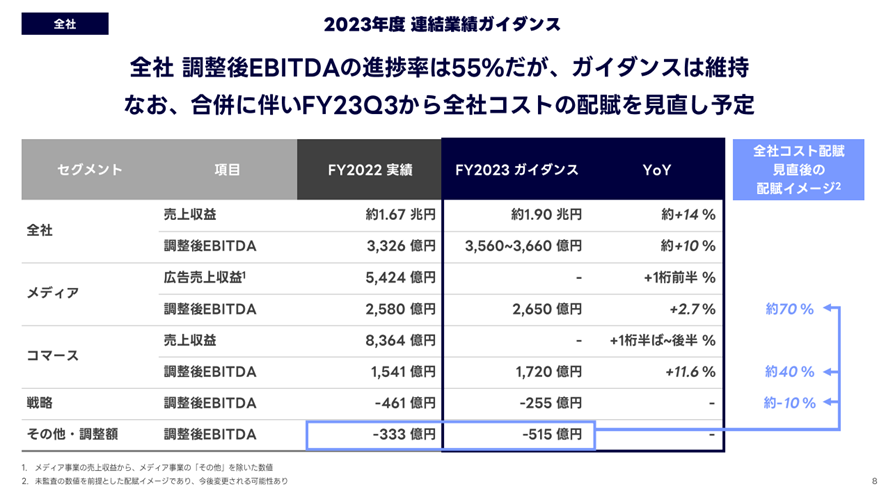Viewport: 886px width, 498px height.
Task: Click the -333 億円 value in blue box
Action: pos(403,434)
